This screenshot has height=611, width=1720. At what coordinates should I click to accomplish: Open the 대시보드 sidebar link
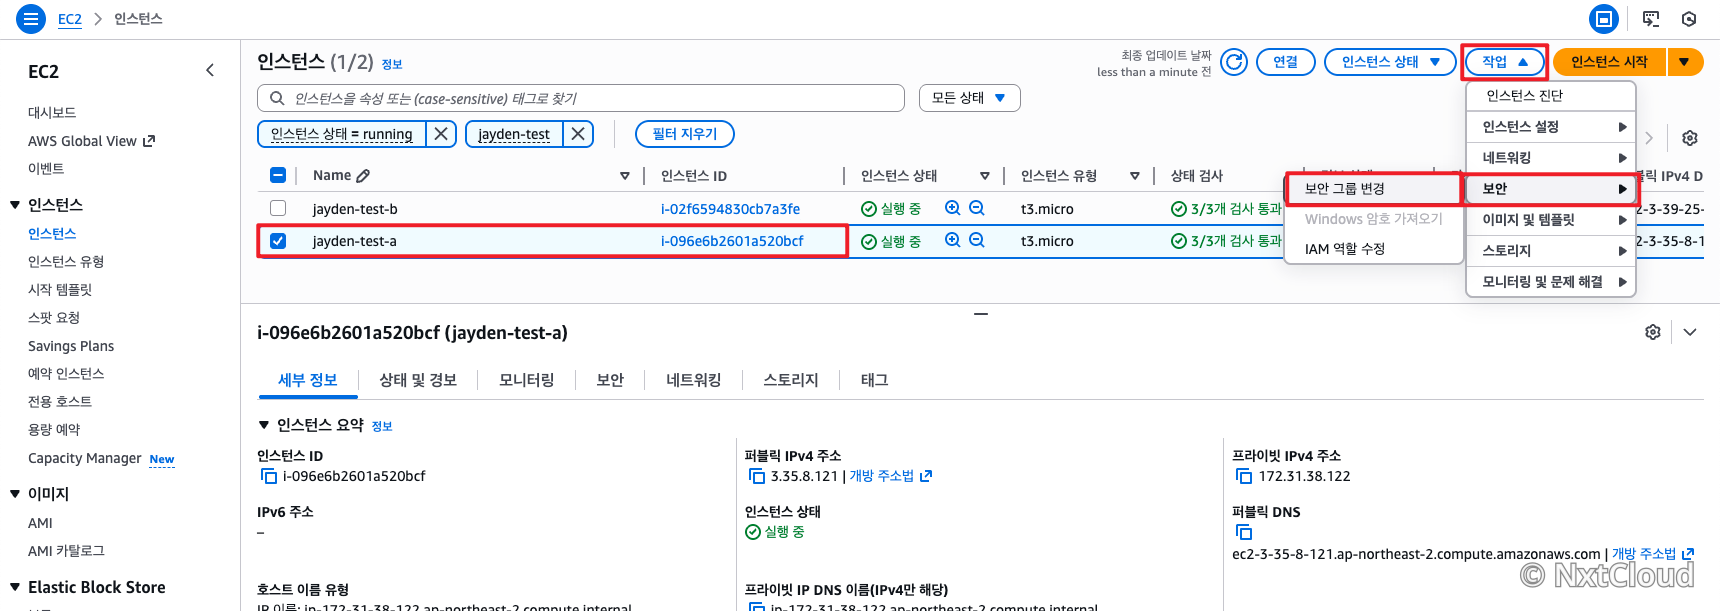tap(52, 113)
